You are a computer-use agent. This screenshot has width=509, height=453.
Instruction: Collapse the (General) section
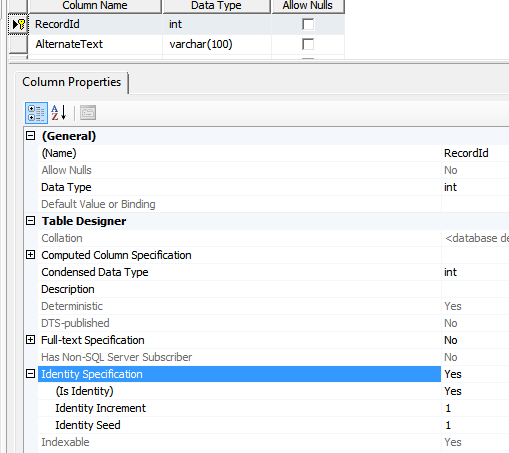tap(30, 136)
